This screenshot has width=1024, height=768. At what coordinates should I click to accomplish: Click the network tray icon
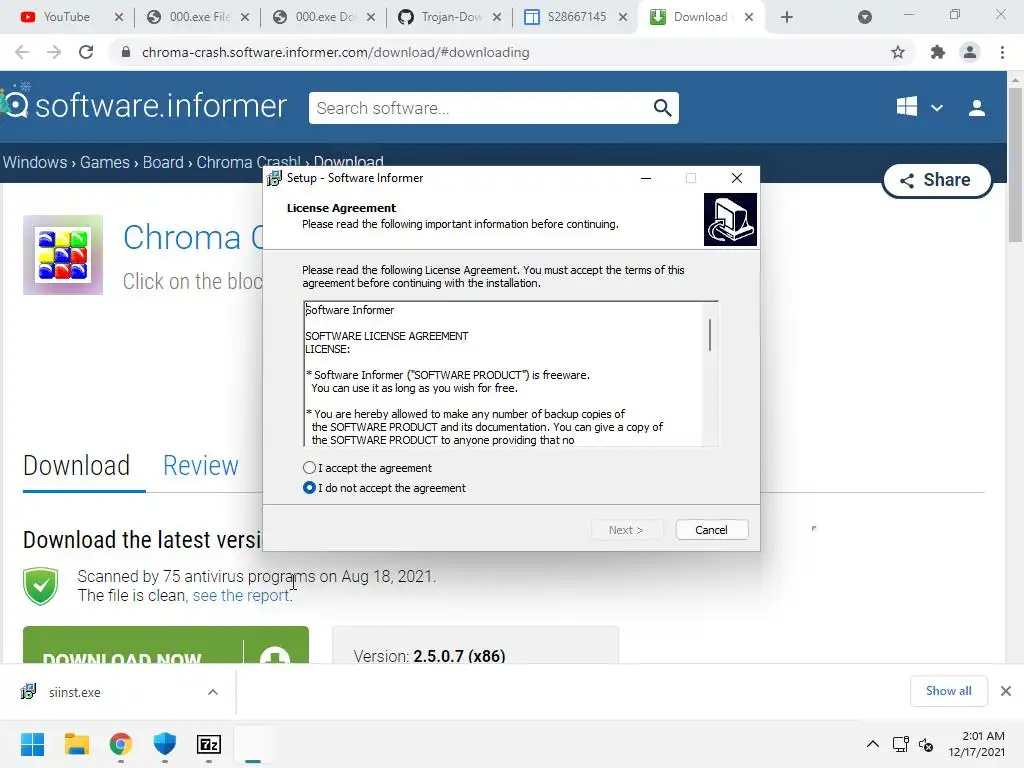901,744
